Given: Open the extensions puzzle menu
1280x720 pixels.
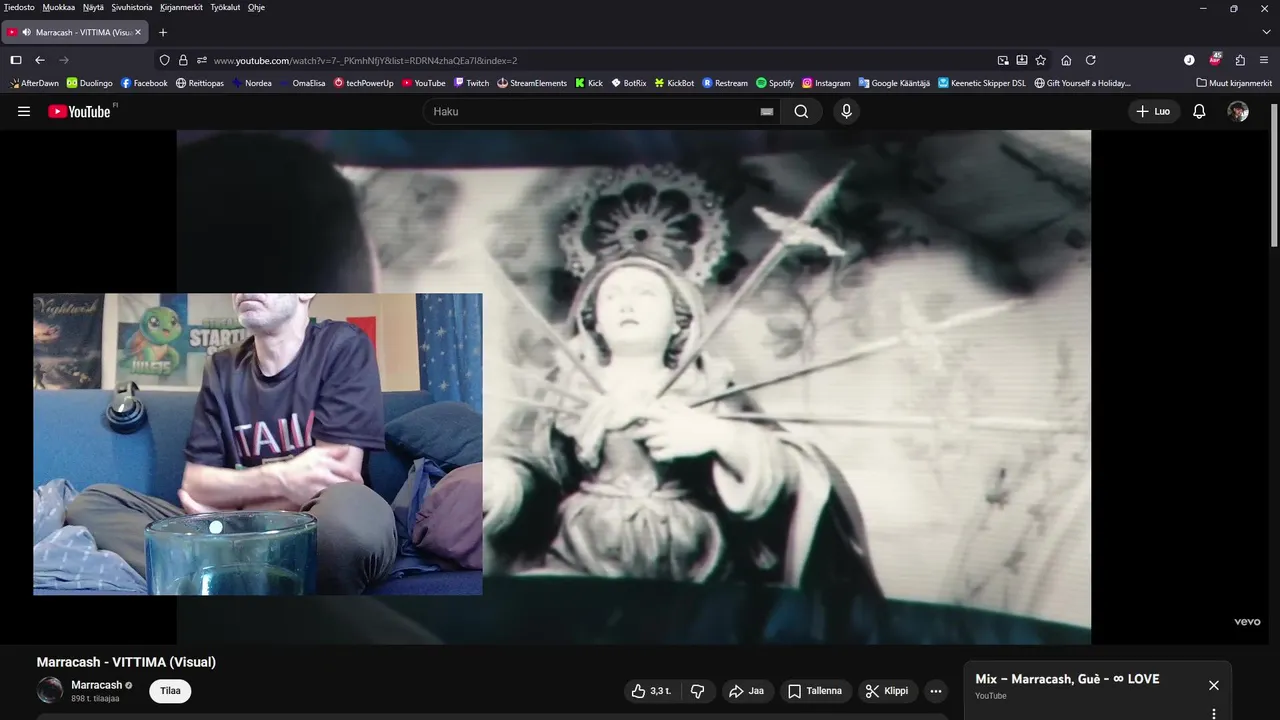Looking at the screenshot, I should pos(1240,60).
